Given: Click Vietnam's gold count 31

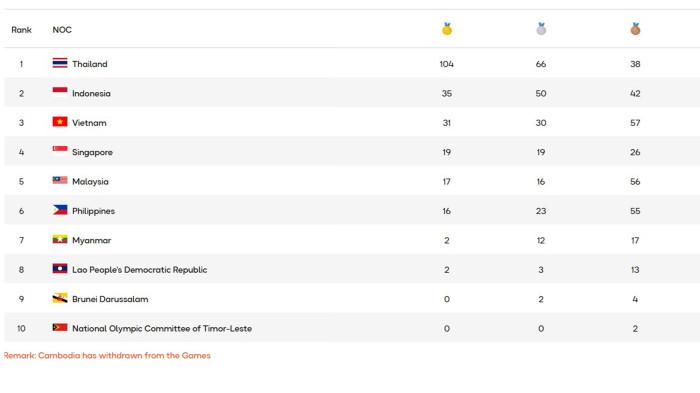Looking at the screenshot, I should [x=446, y=123].
